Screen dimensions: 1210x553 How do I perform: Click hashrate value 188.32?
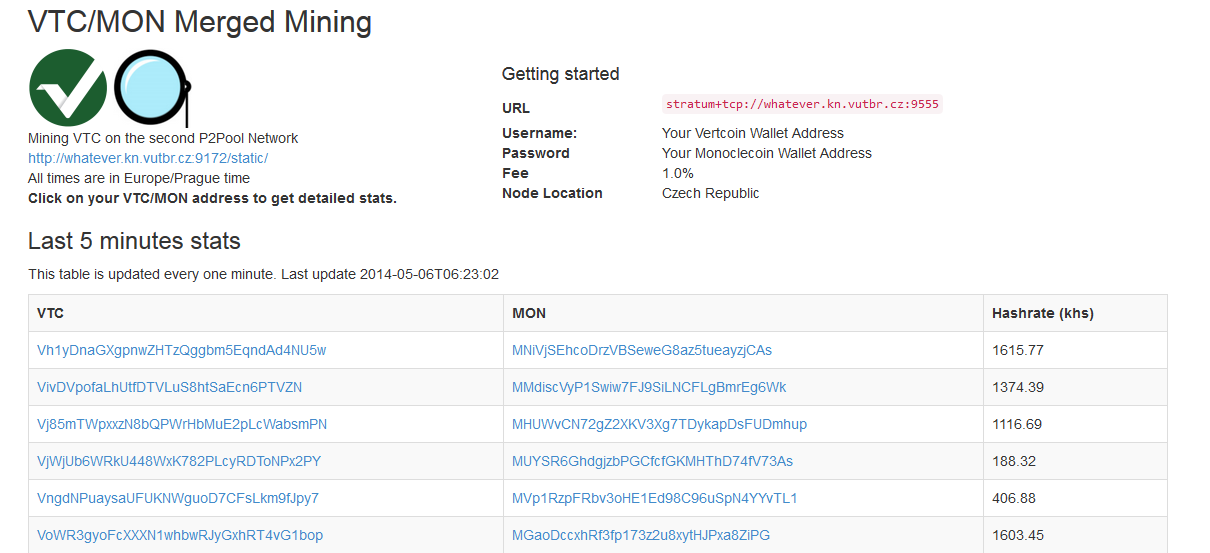point(1014,461)
